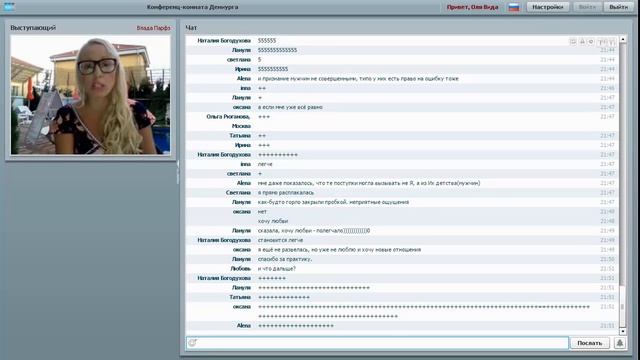Image resolution: width=640 pixels, height=360 pixels.
Task: Click the title Конференц-комната Демиурга
Action: click(x=193, y=7)
